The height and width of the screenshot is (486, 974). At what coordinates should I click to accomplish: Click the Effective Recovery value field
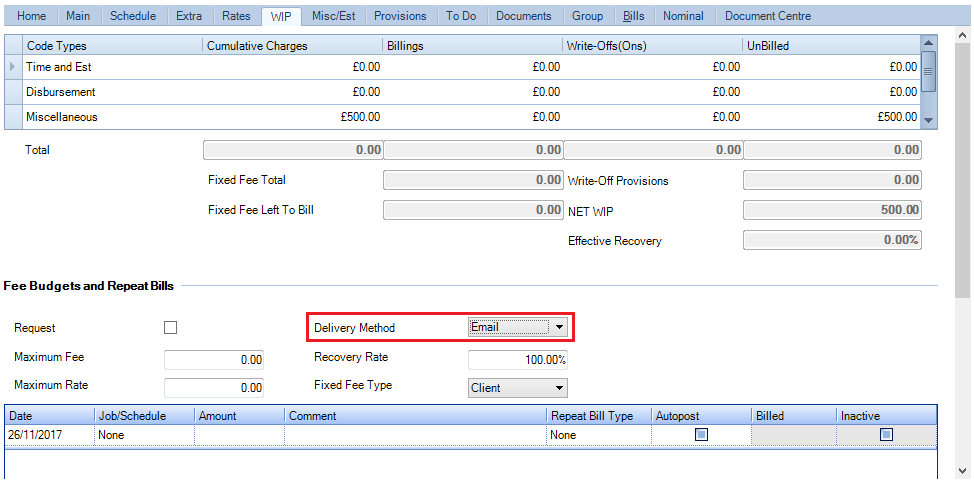pos(832,240)
